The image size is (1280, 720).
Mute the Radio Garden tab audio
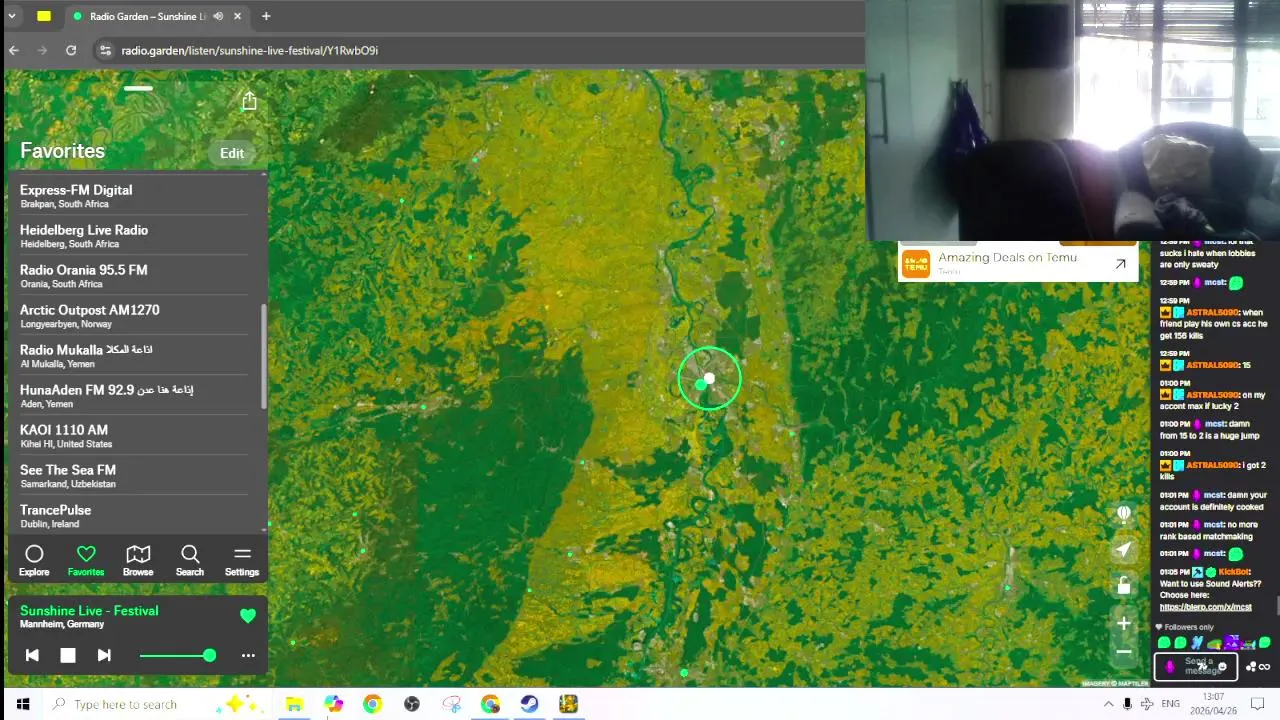[x=218, y=16]
